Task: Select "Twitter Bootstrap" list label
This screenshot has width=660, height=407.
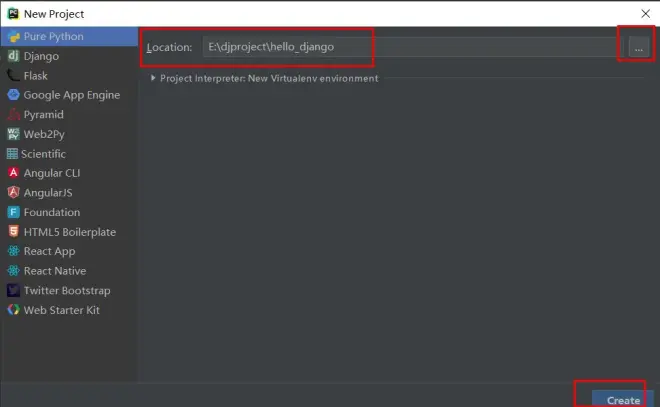Action: 67,290
